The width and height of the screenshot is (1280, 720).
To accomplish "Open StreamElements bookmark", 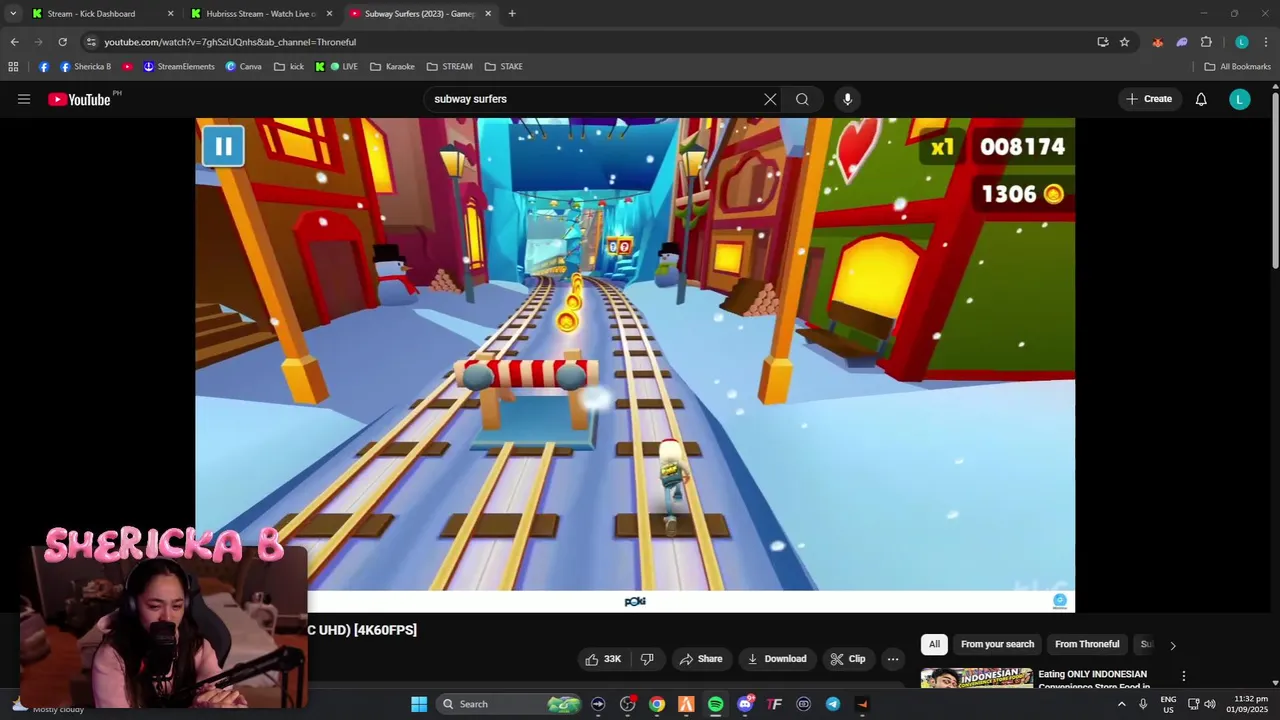I will [179, 67].
